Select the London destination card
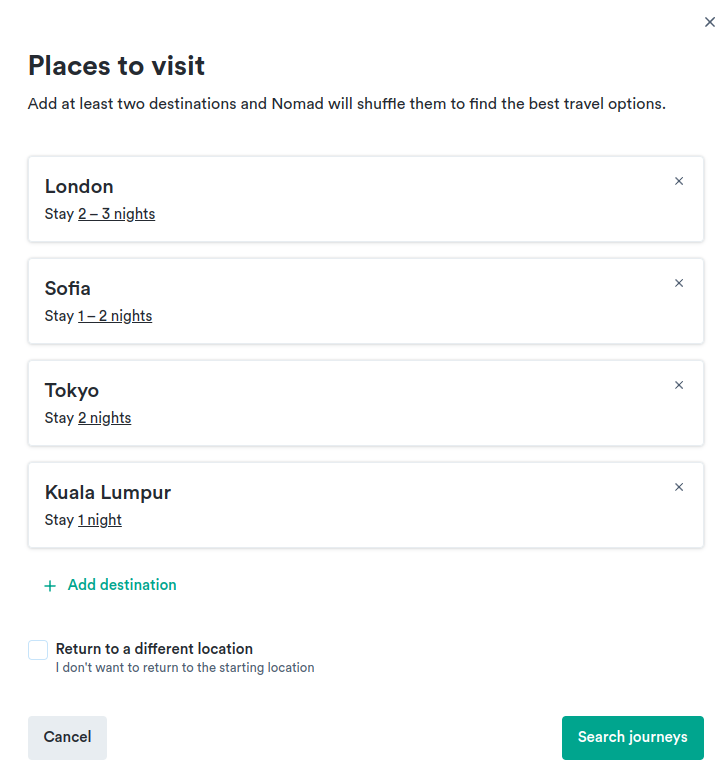 click(x=366, y=199)
